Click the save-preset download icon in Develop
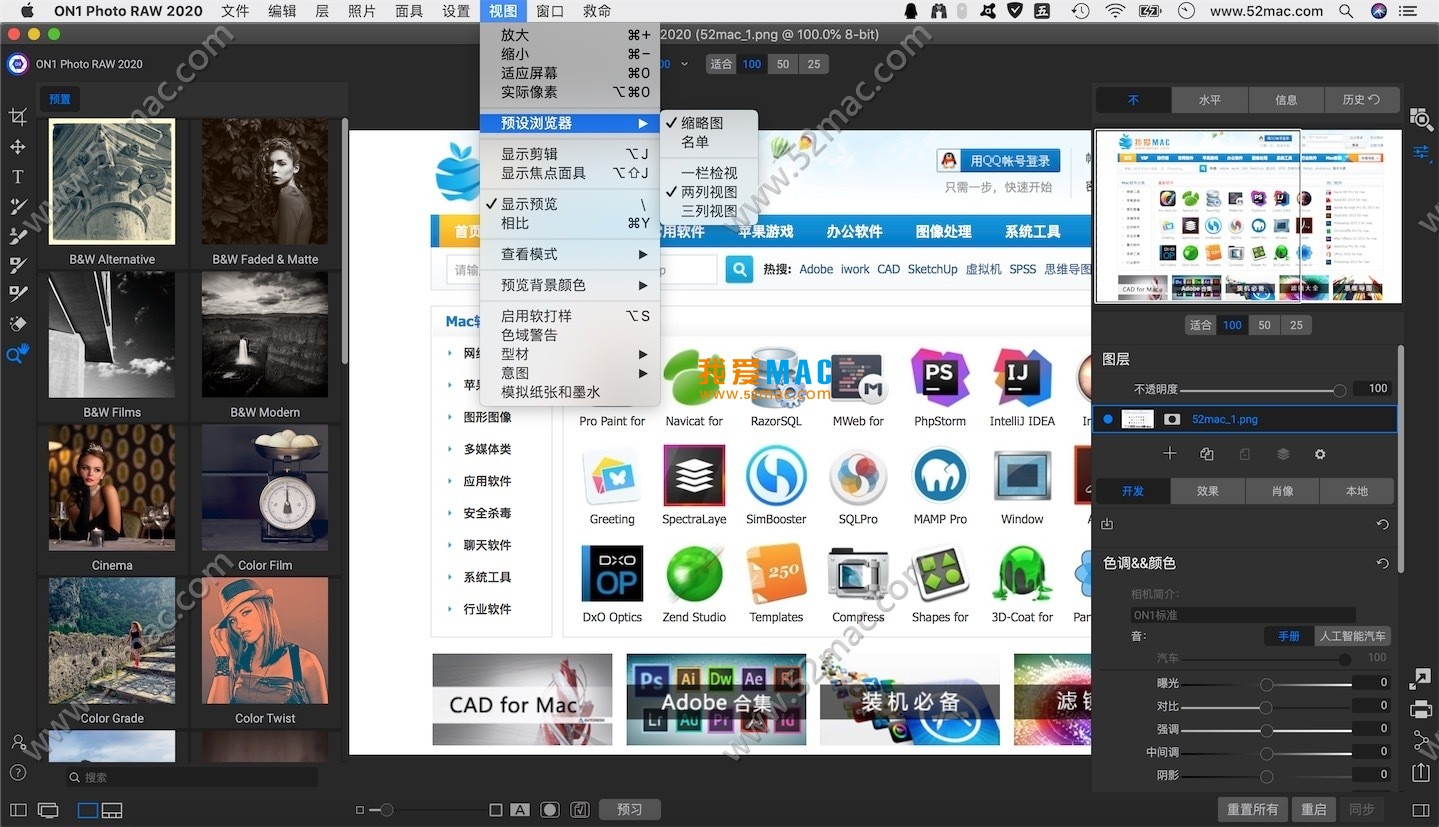 click(1107, 524)
